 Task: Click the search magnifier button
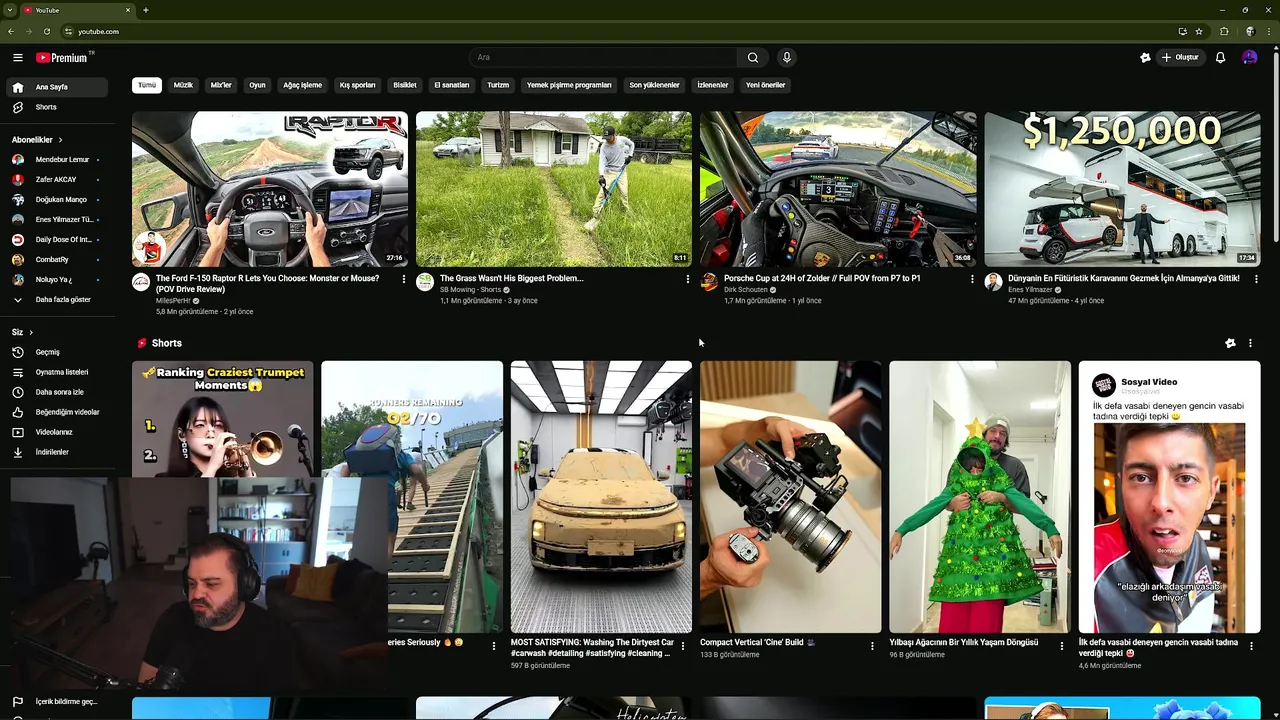[753, 58]
